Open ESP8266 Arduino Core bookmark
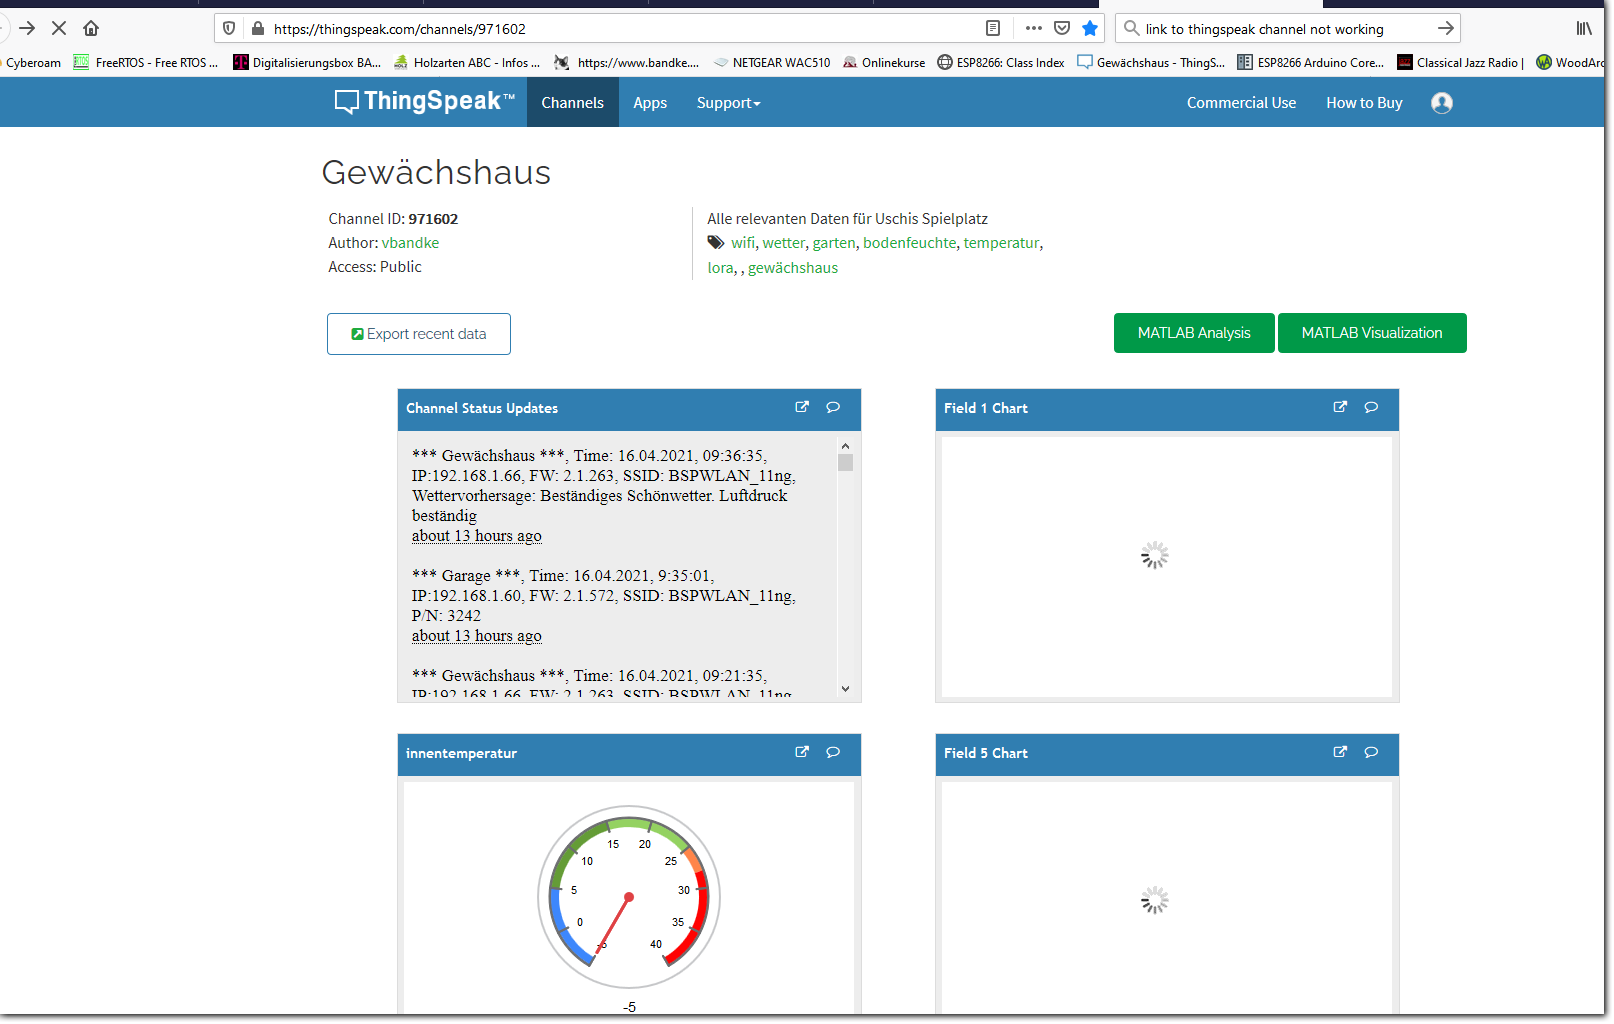Image resolution: width=1614 pixels, height=1024 pixels. point(1311,62)
